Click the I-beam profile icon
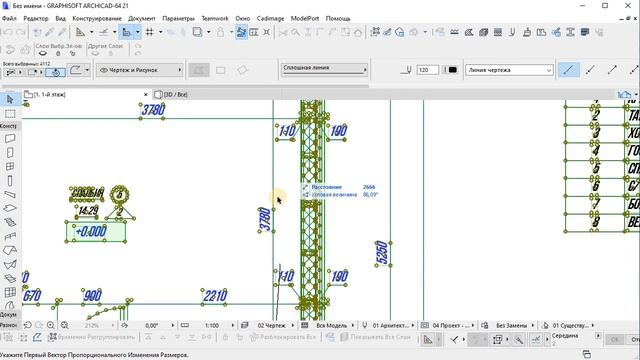The width and height of the screenshot is (640, 360). click(570, 32)
